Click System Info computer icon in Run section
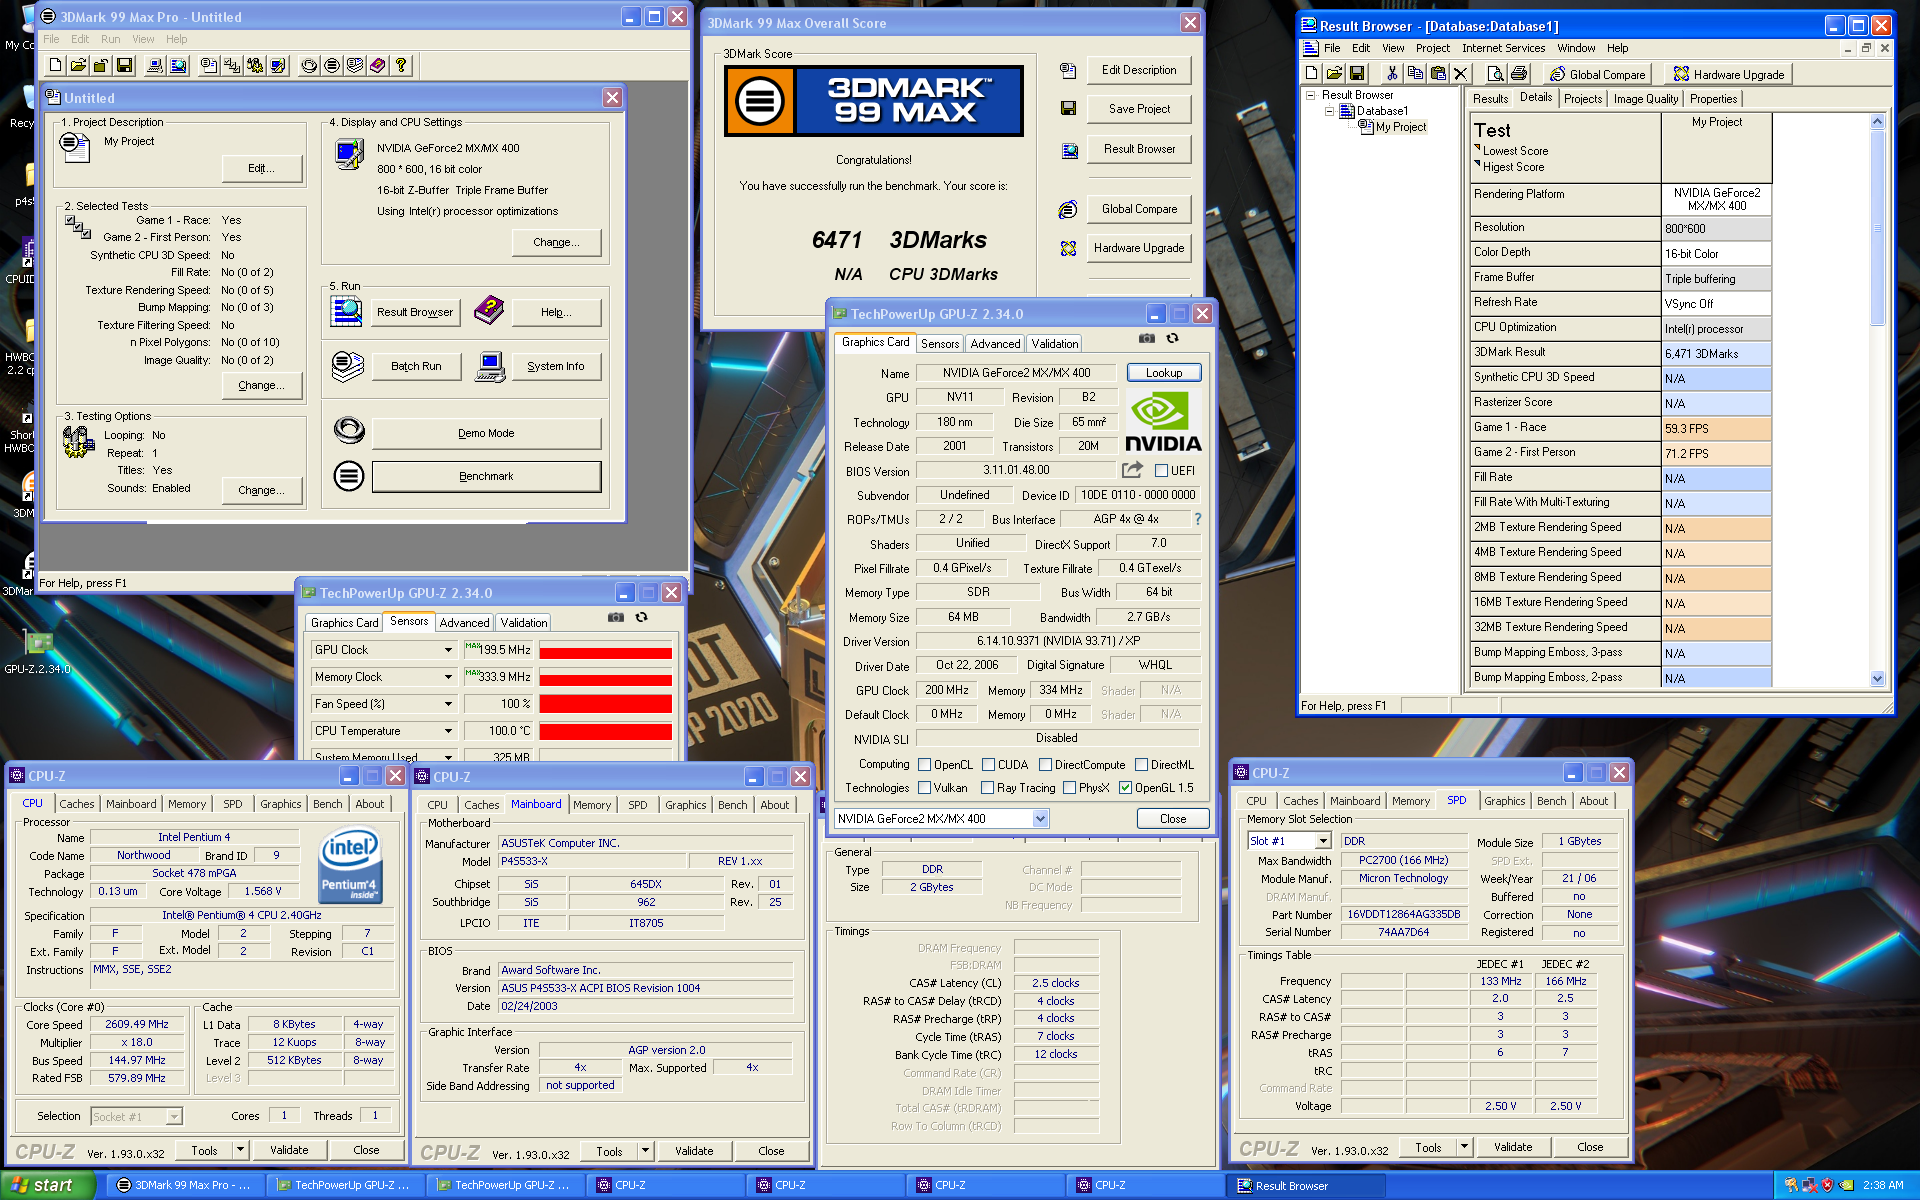The height and width of the screenshot is (1200, 1920). (490, 367)
